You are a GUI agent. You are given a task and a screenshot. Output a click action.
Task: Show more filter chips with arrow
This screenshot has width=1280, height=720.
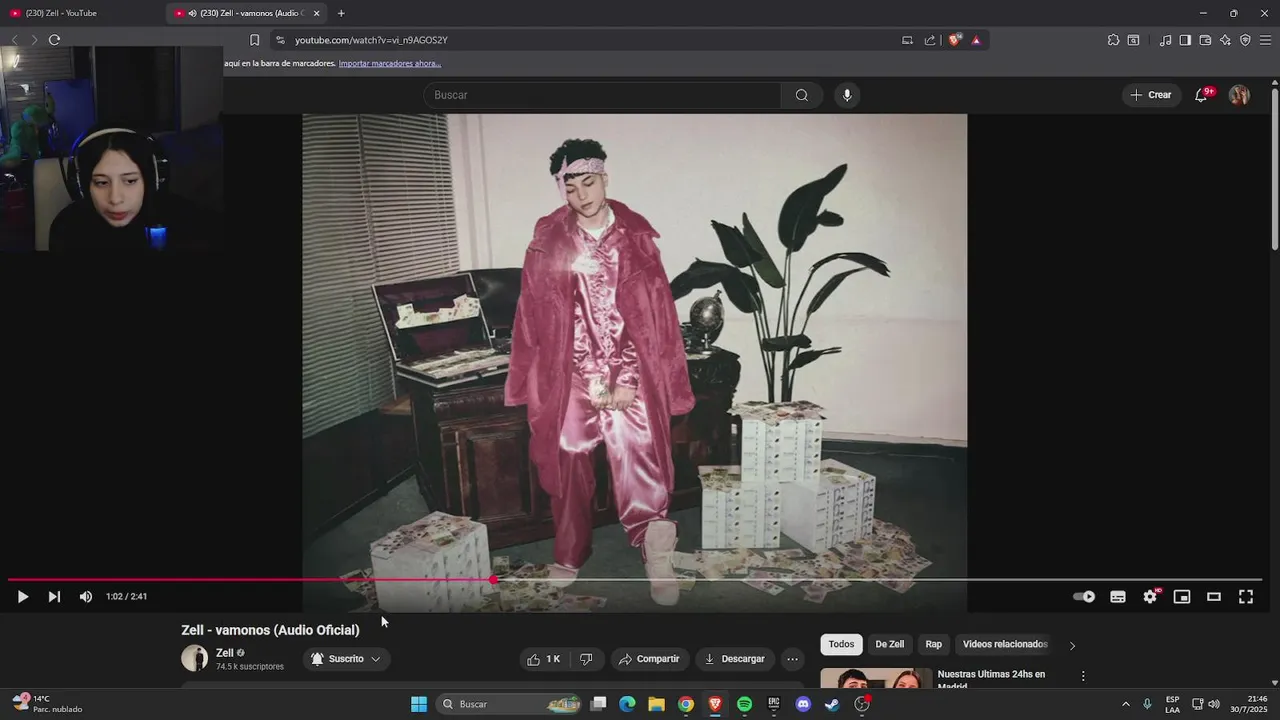coord(1072,645)
